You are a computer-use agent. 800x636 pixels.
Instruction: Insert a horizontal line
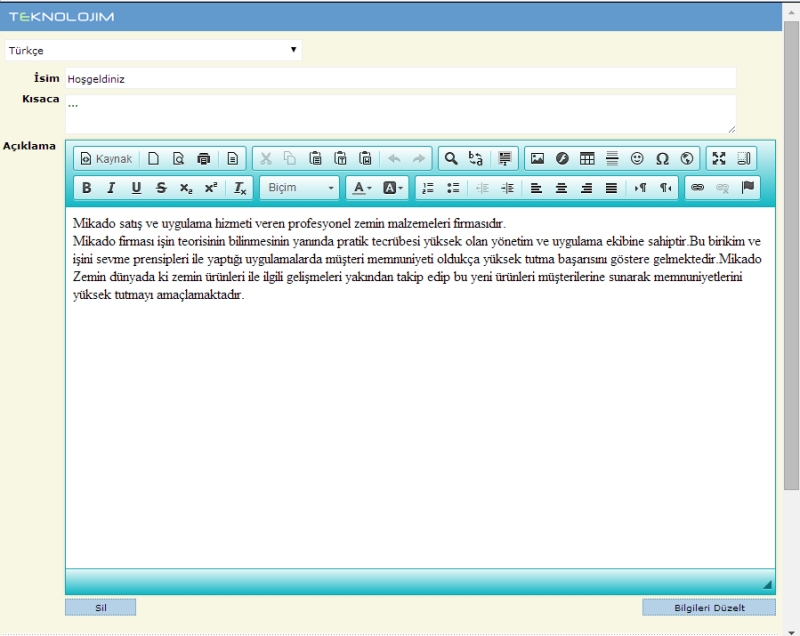point(612,159)
